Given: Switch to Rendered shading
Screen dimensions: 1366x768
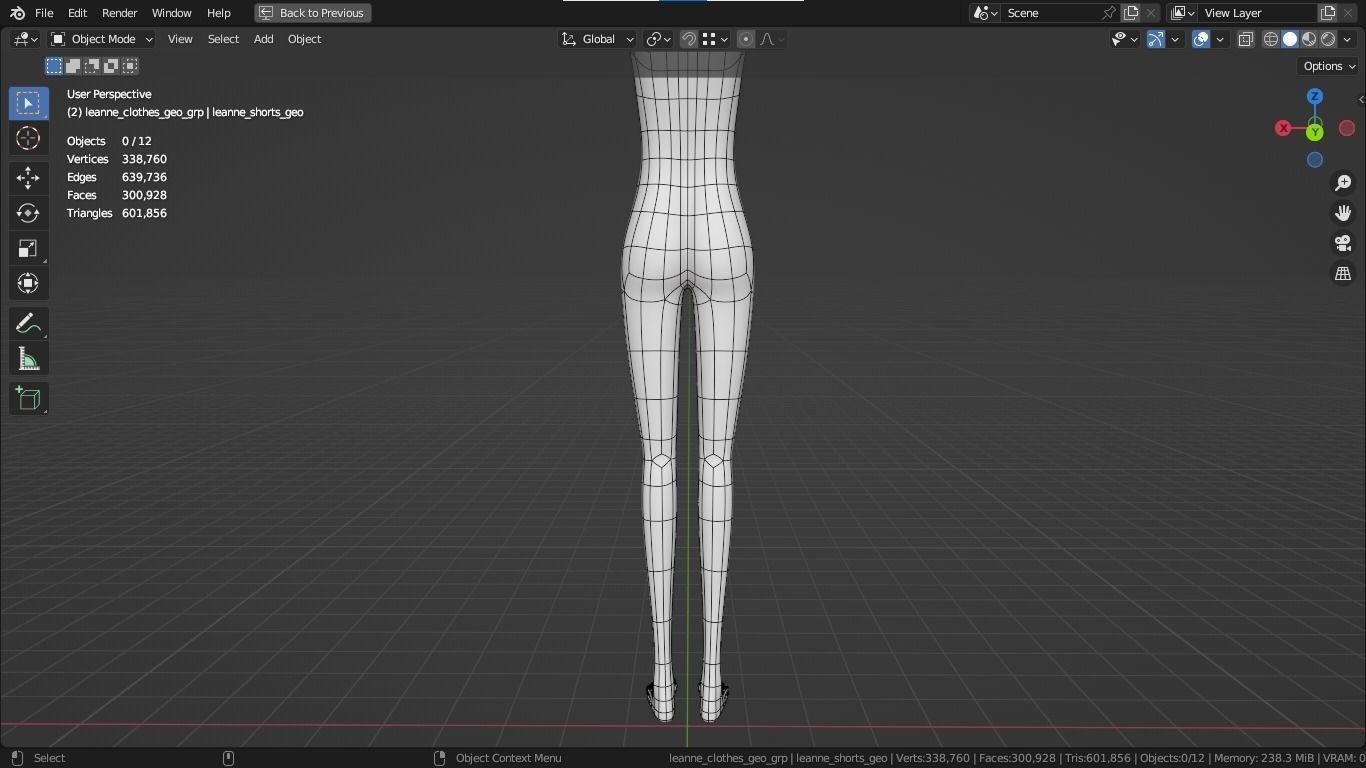Looking at the screenshot, I should [x=1328, y=39].
